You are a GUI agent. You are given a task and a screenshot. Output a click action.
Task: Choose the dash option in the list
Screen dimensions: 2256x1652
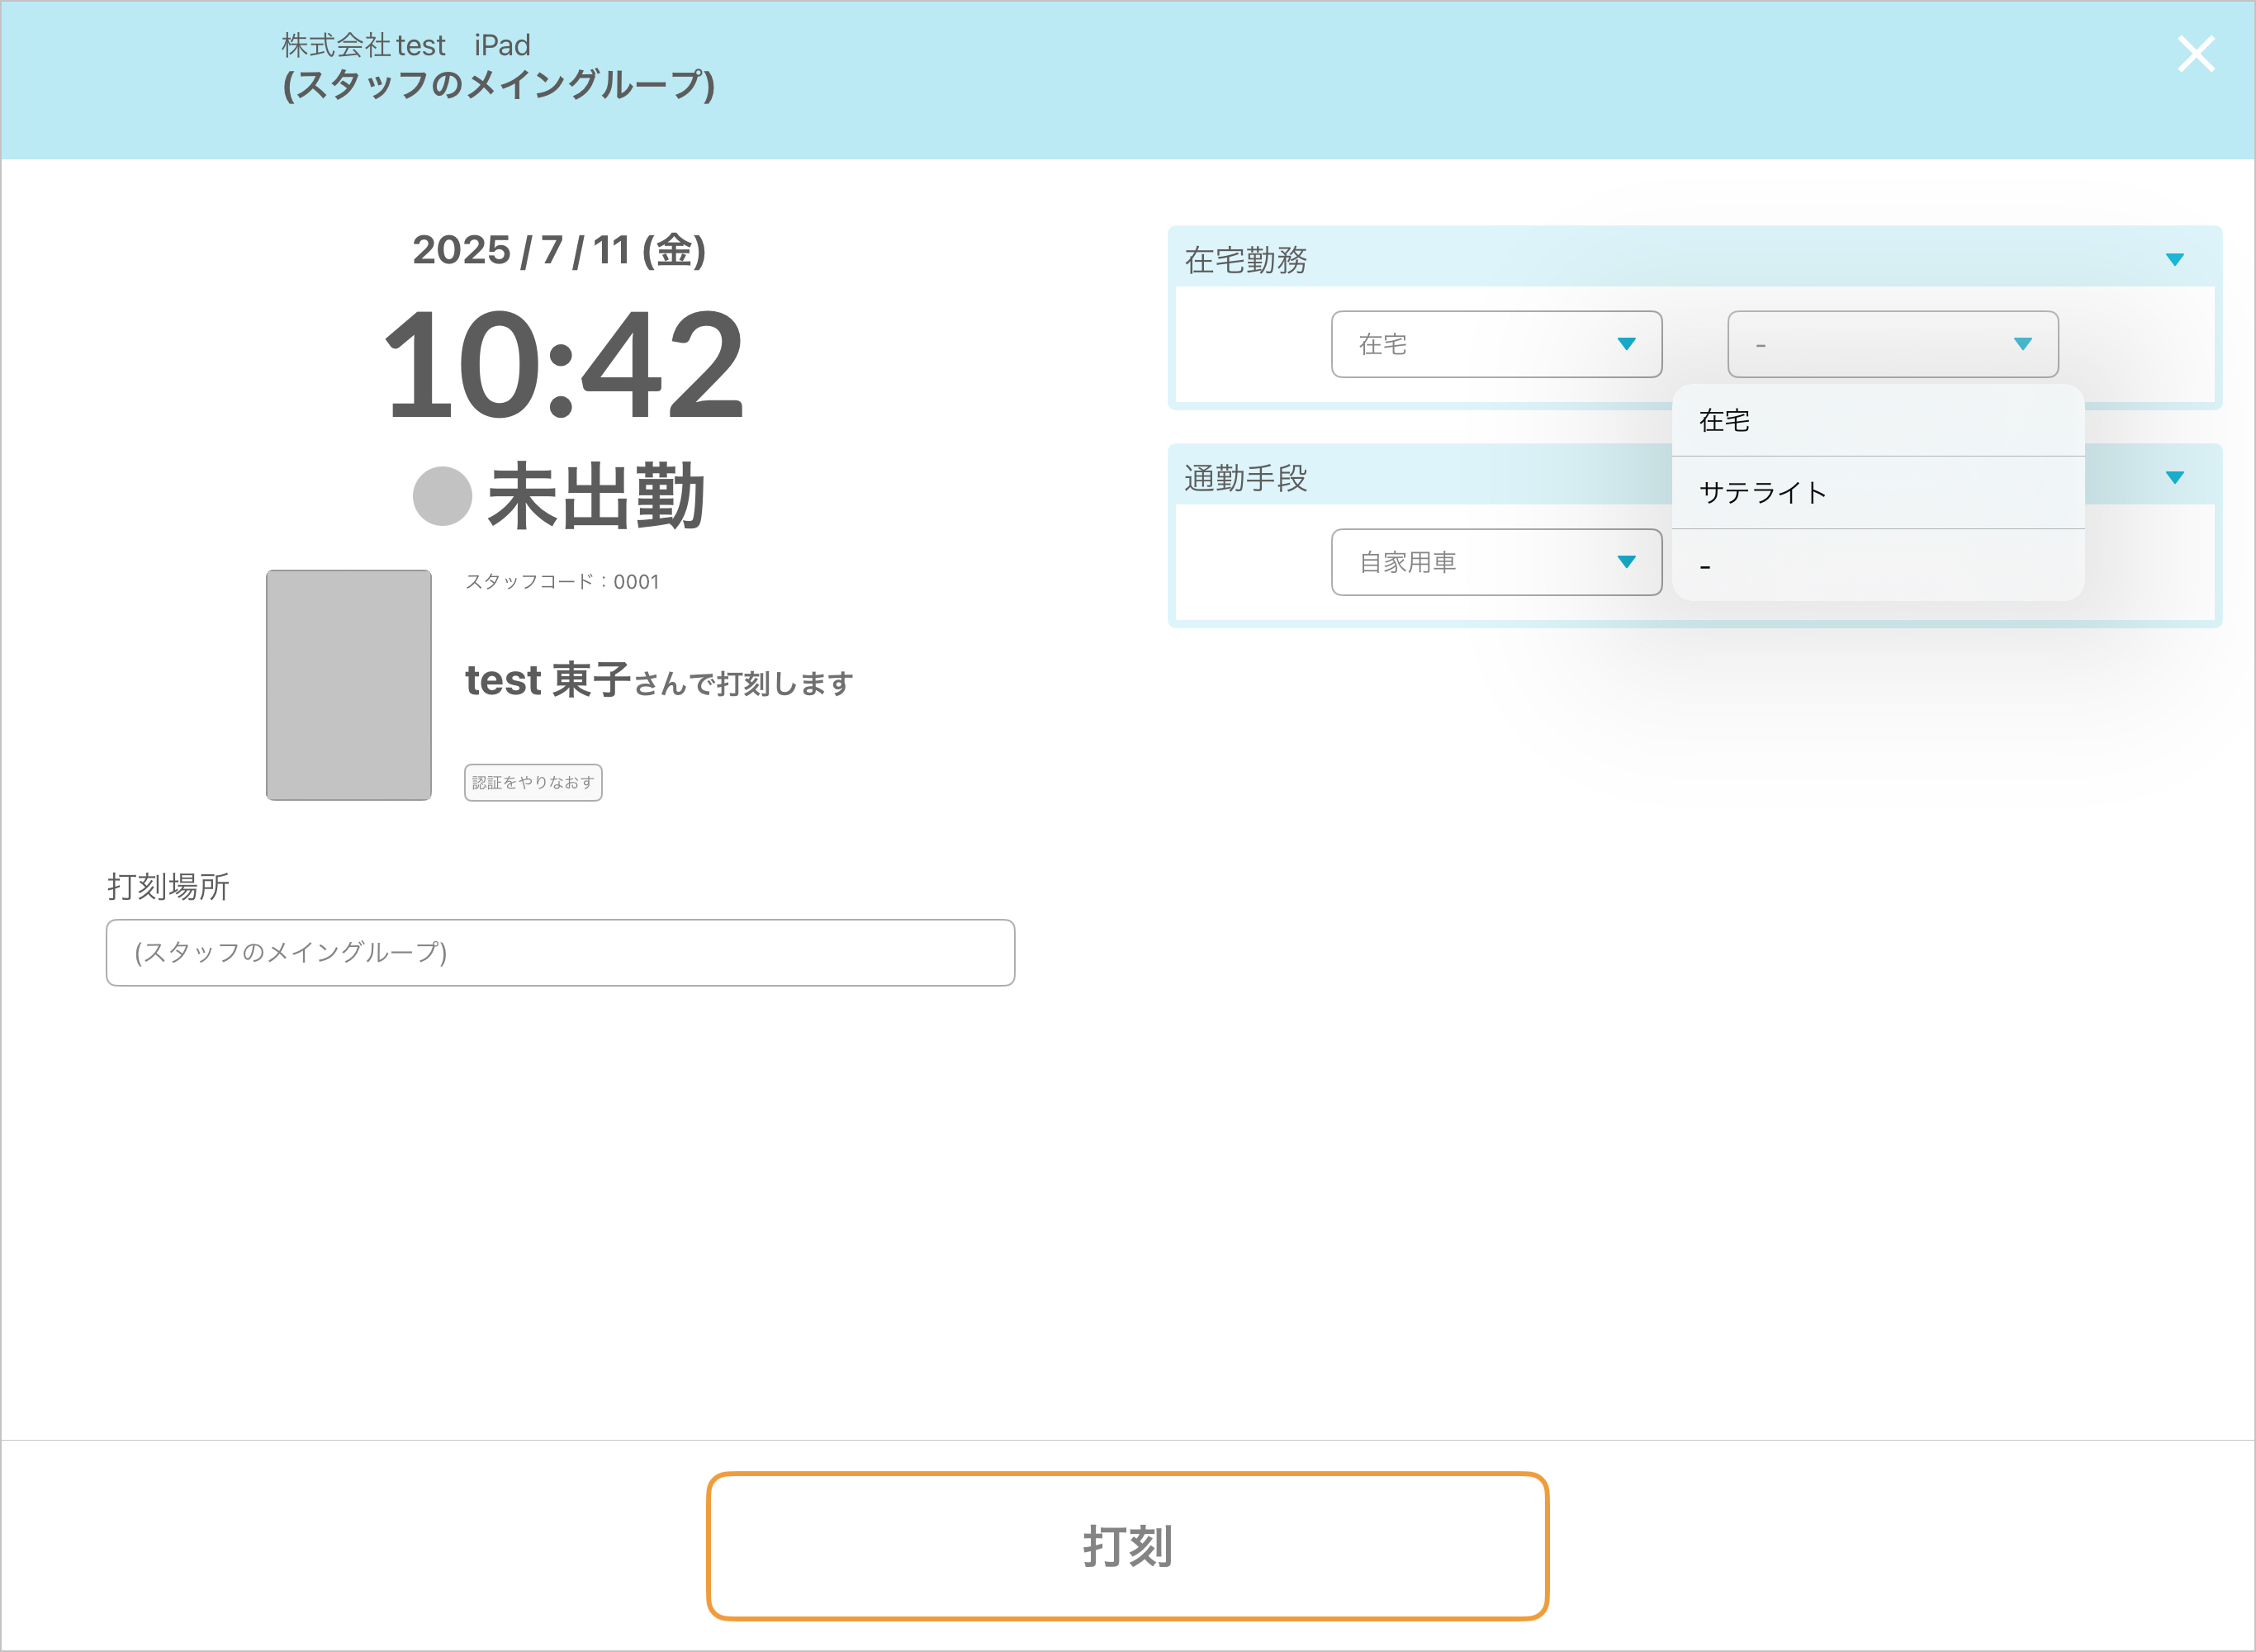pyautogui.click(x=1877, y=565)
